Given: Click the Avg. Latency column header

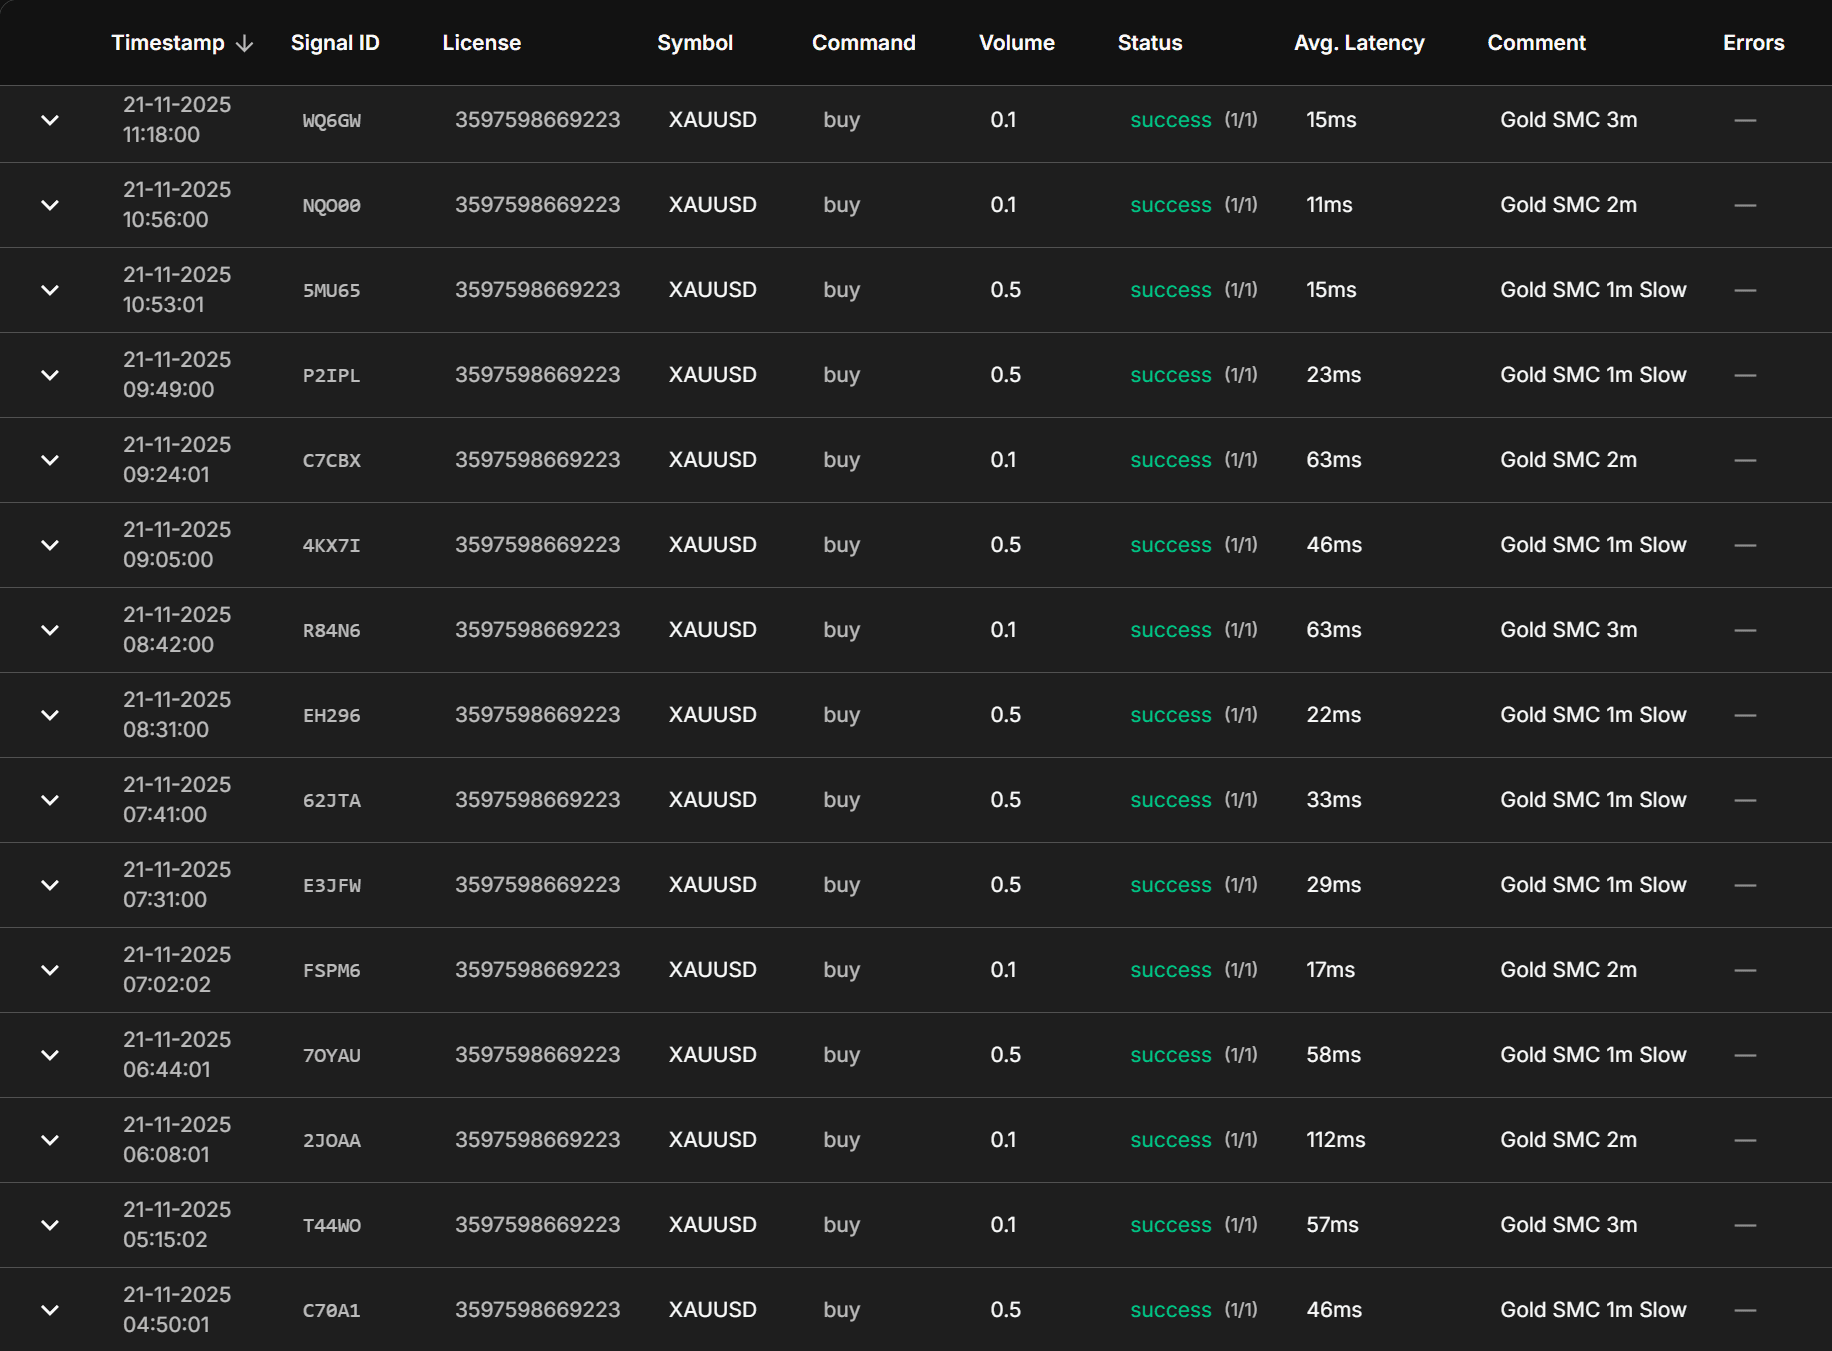Looking at the screenshot, I should (x=1359, y=43).
